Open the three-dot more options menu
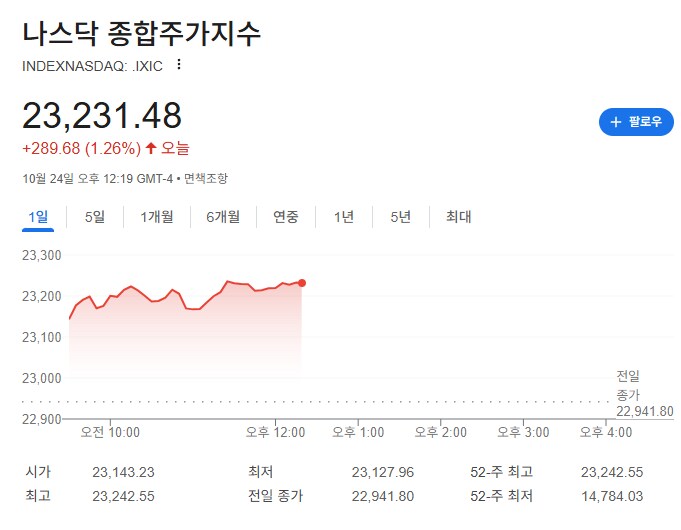 179,64
